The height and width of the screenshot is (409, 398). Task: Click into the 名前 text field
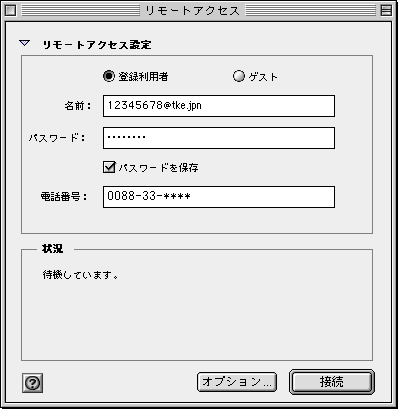[x=219, y=106]
